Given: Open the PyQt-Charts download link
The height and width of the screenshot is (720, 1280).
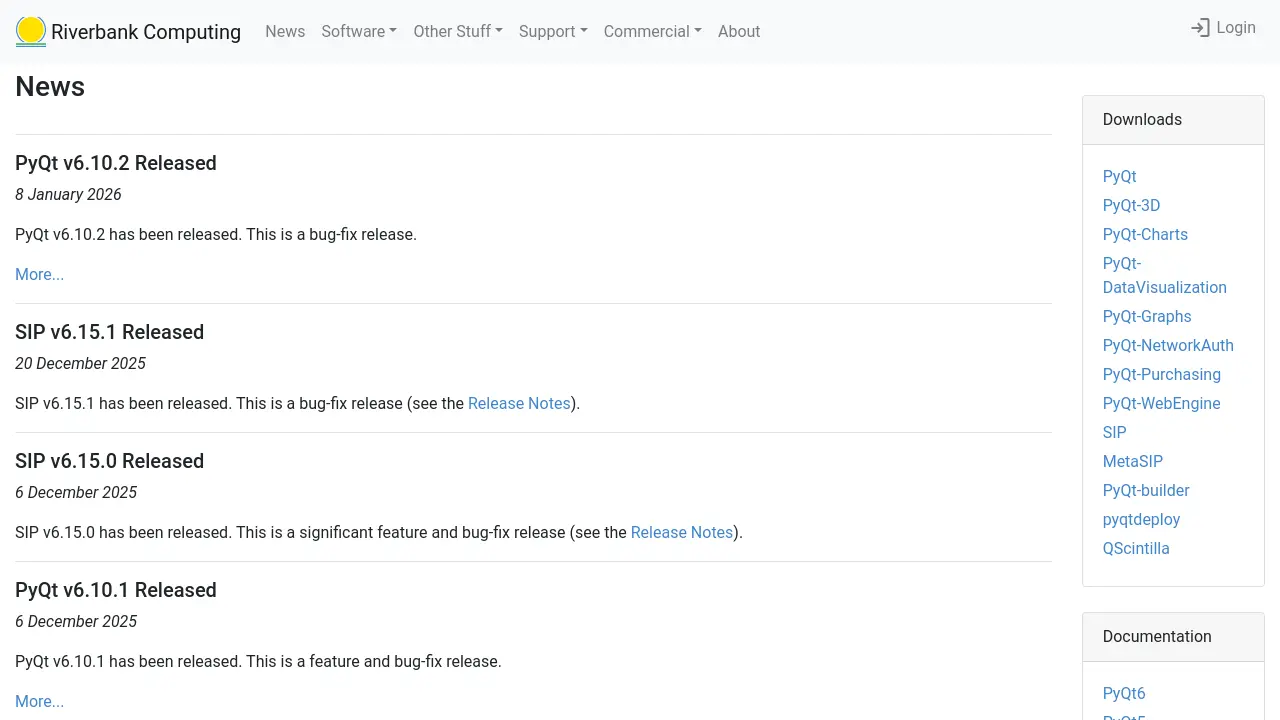Looking at the screenshot, I should (1145, 234).
